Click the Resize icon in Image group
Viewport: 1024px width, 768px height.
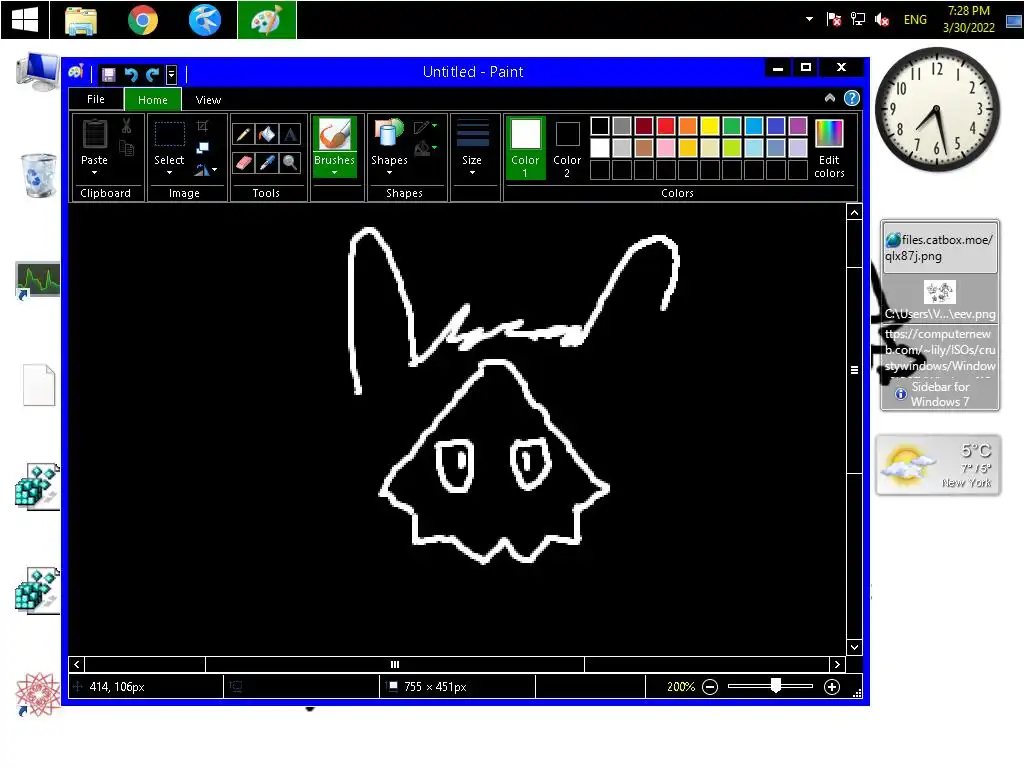tap(202, 148)
